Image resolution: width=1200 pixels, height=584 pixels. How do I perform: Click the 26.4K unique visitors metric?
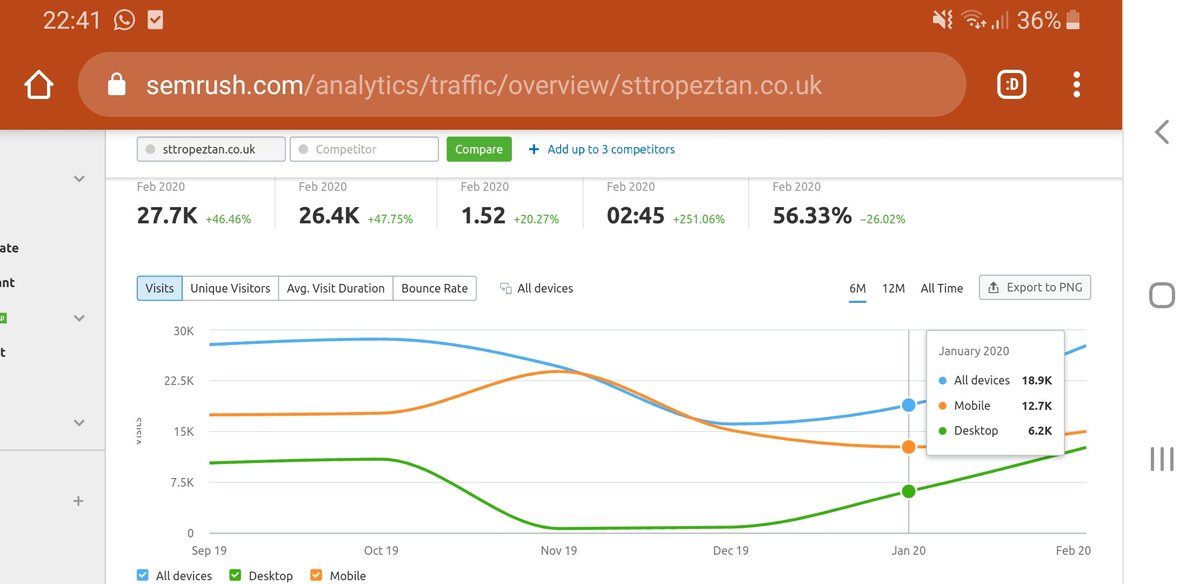(329, 215)
